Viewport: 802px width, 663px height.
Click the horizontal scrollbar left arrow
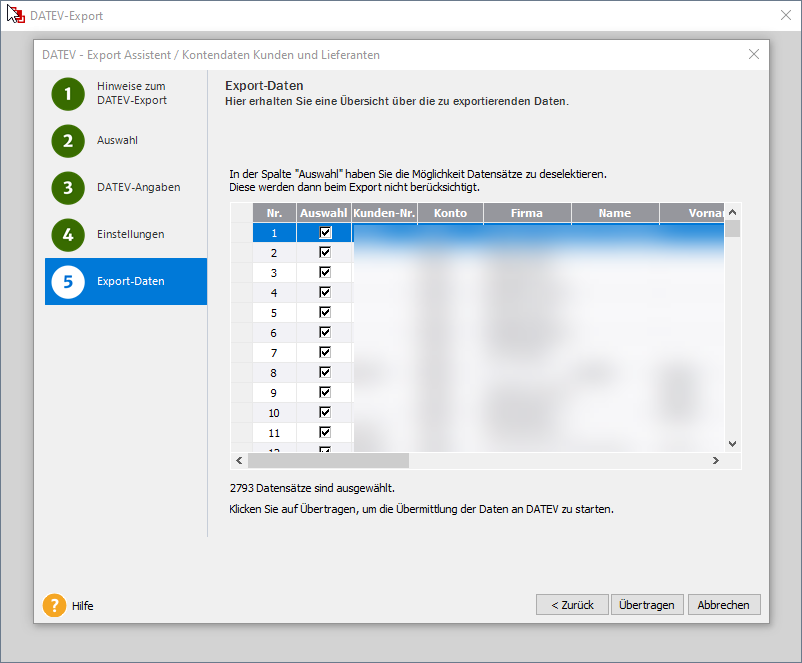[x=239, y=460]
